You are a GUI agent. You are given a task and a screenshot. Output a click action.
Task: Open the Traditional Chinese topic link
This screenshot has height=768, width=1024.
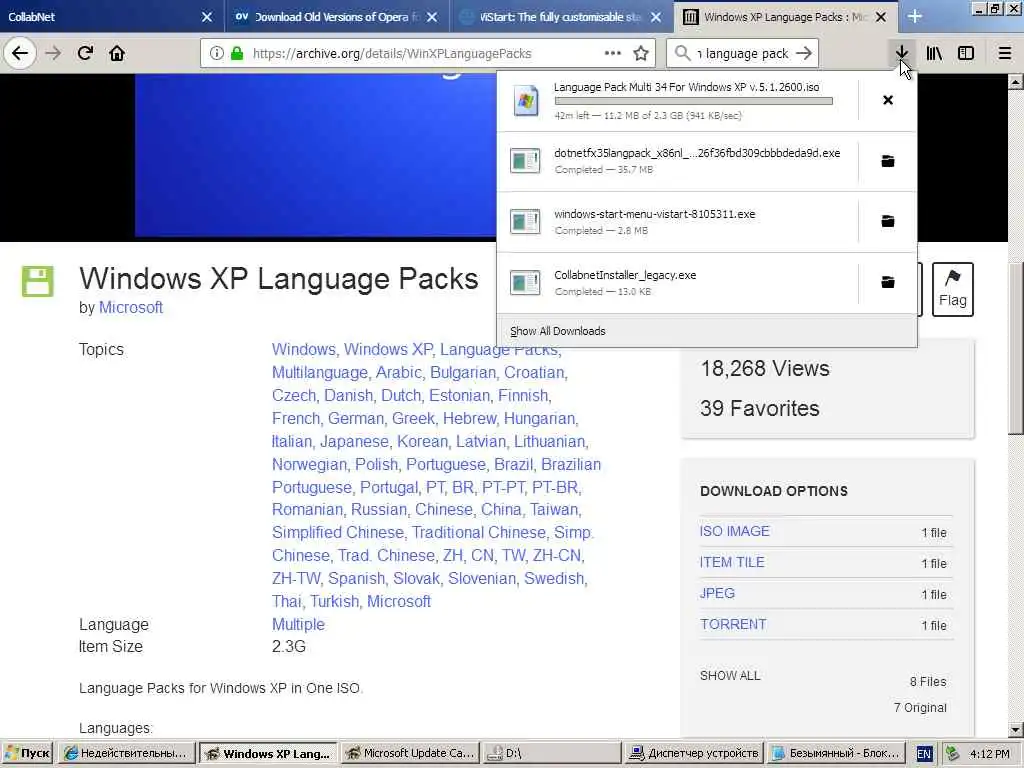[479, 532]
